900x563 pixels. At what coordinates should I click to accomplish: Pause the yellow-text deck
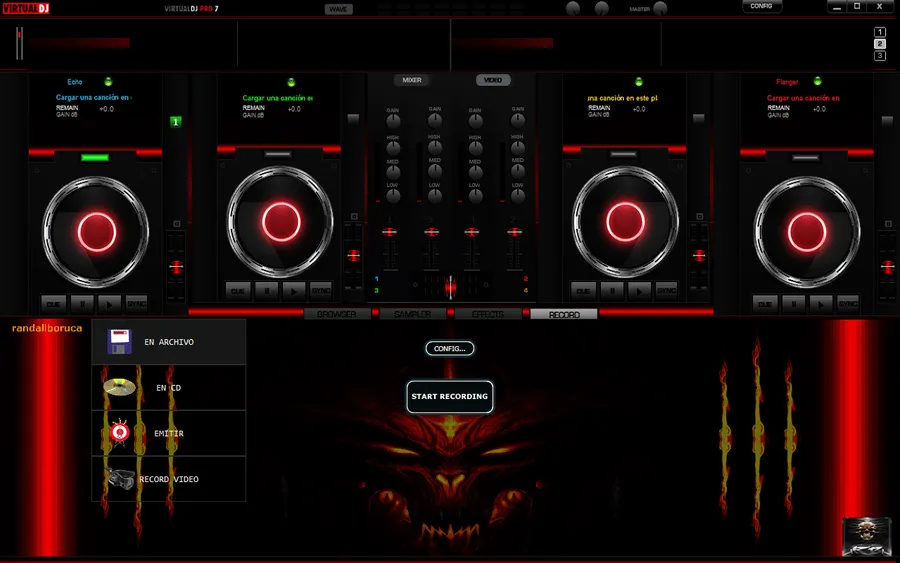(612, 291)
